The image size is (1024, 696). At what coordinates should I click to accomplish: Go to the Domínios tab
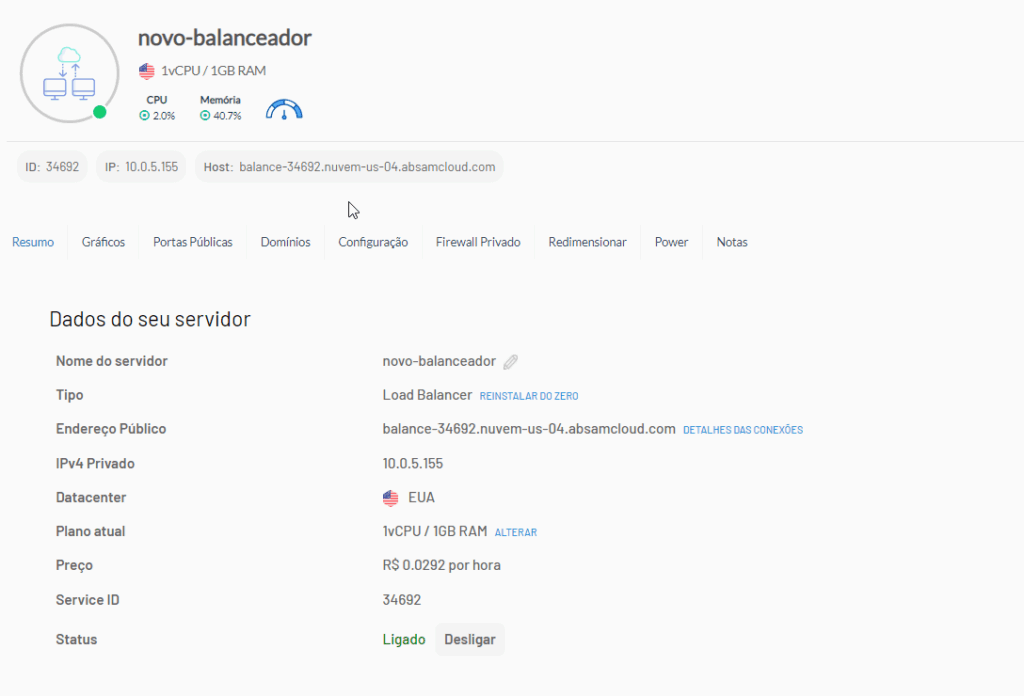[x=285, y=242]
